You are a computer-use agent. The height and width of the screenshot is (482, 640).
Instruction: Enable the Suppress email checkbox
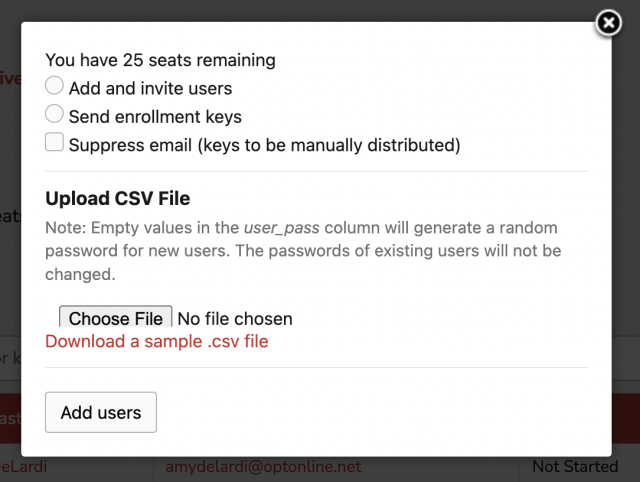[54, 142]
